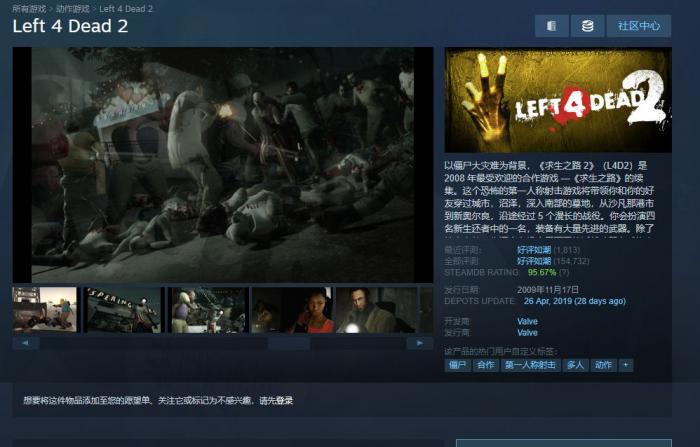Click the SteamDB rating 95.67%

coord(542,272)
